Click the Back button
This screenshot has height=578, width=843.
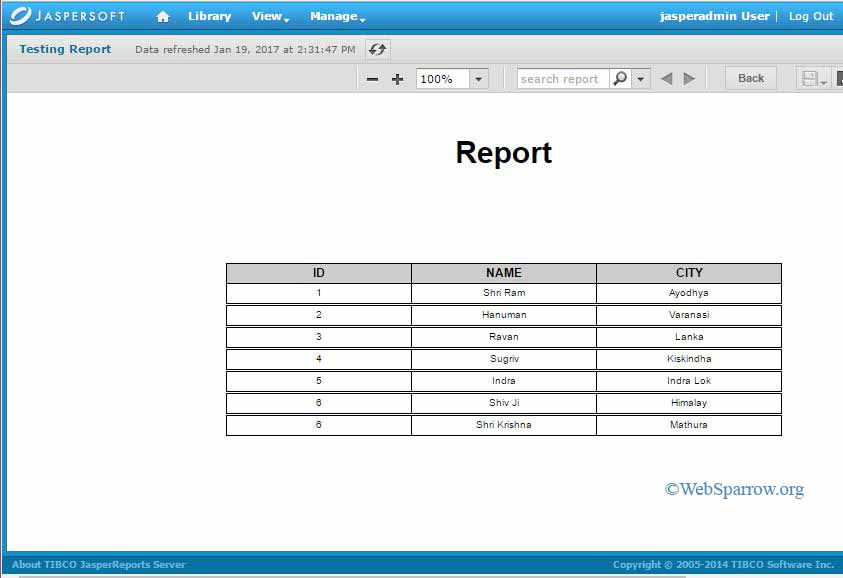(x=750, y=77)
